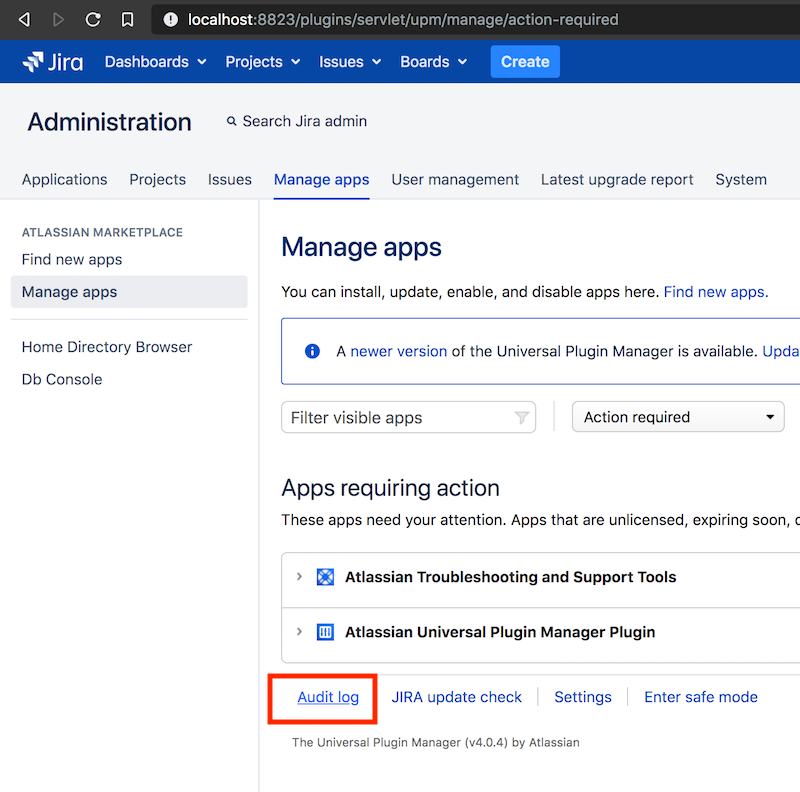Open the Issues dropdown in top navigation
Image resolution: width=800 pixels, height=792 pixels.
[349, 62]
